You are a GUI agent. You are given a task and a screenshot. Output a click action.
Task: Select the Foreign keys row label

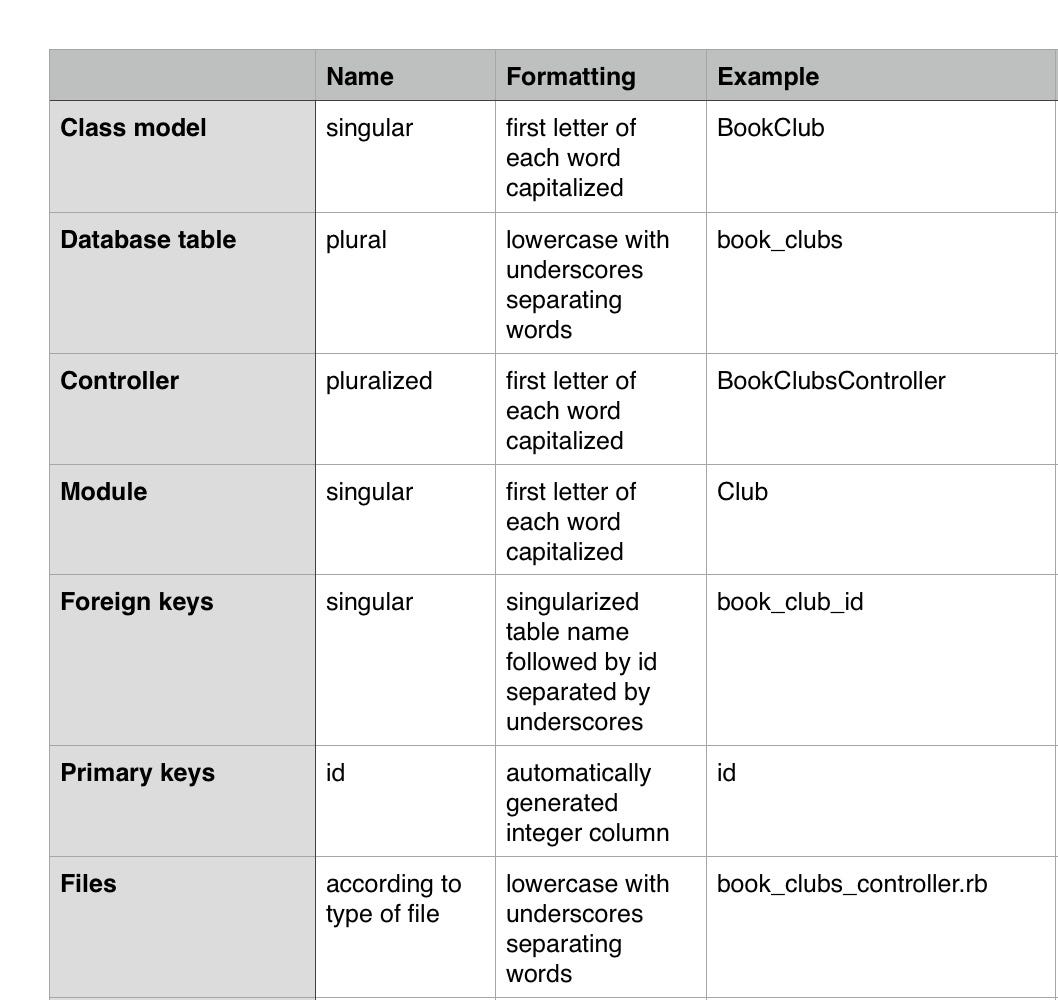pos(136,602)
